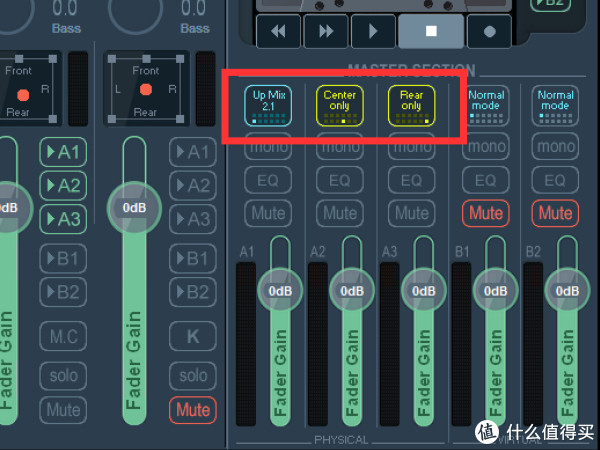
Task: Change the Center only bus mode
Action: pyautogui.click(x=340, y=106)
